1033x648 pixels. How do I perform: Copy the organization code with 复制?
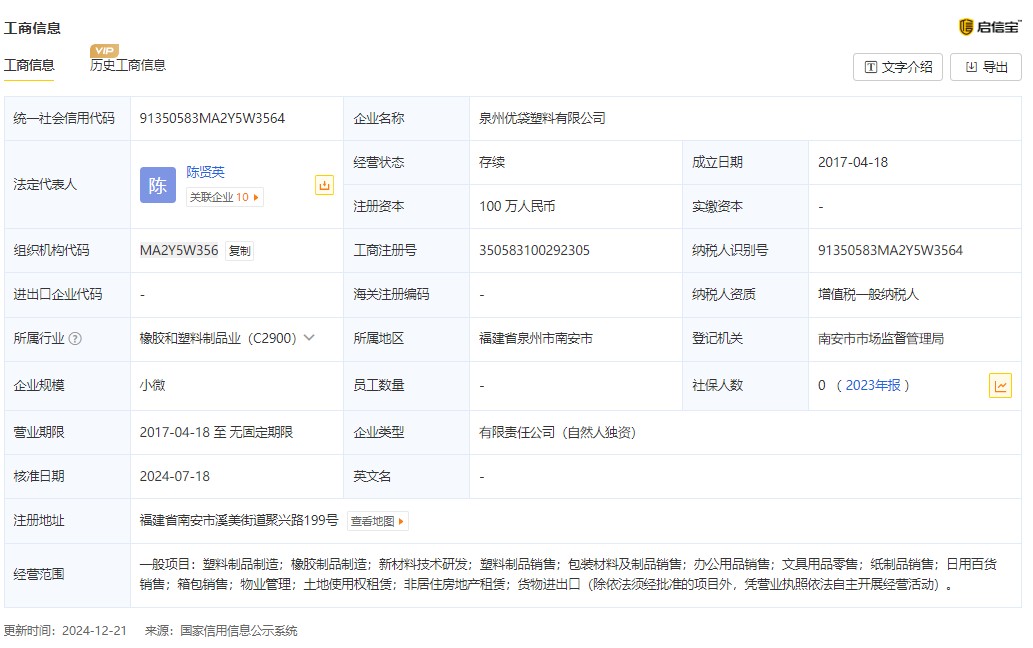239,251
